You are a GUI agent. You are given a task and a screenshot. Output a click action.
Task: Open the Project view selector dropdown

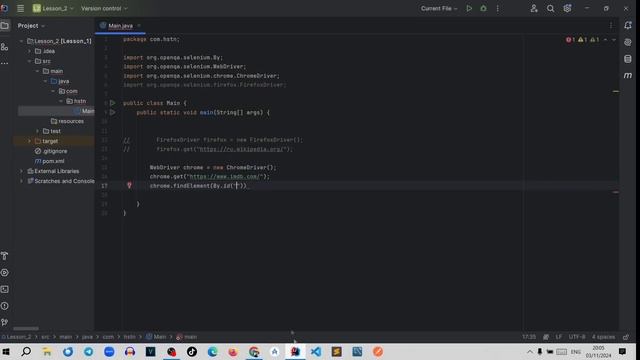click(31, 26)
